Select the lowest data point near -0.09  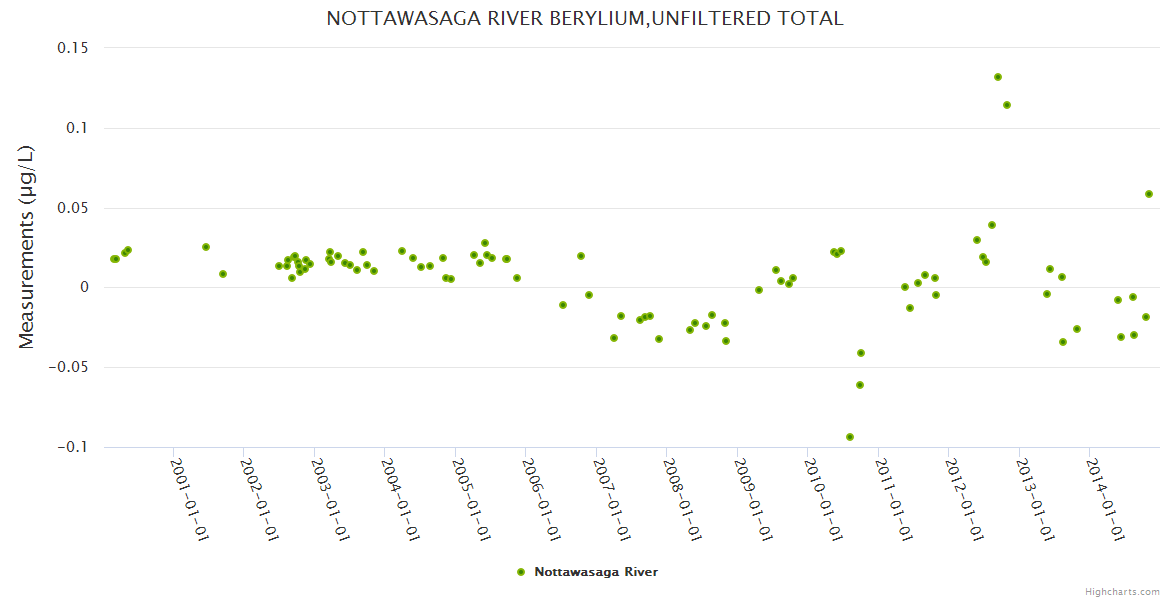click(850, 437)
